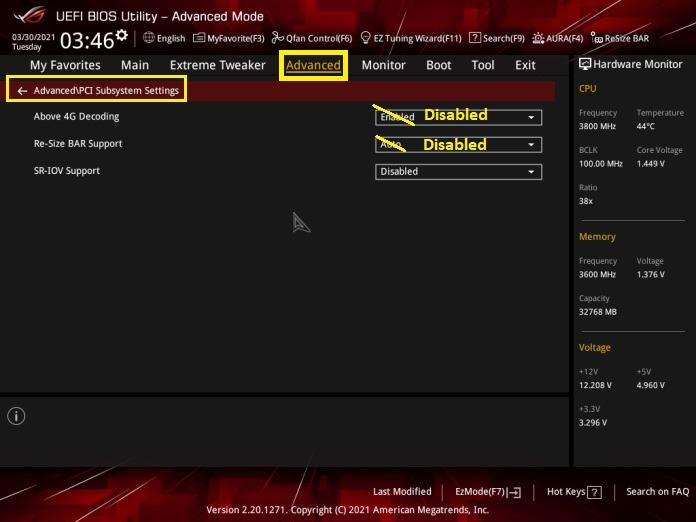Click the 03:46 clock display
The image size is (696, 522).
(x=87, y=40)
